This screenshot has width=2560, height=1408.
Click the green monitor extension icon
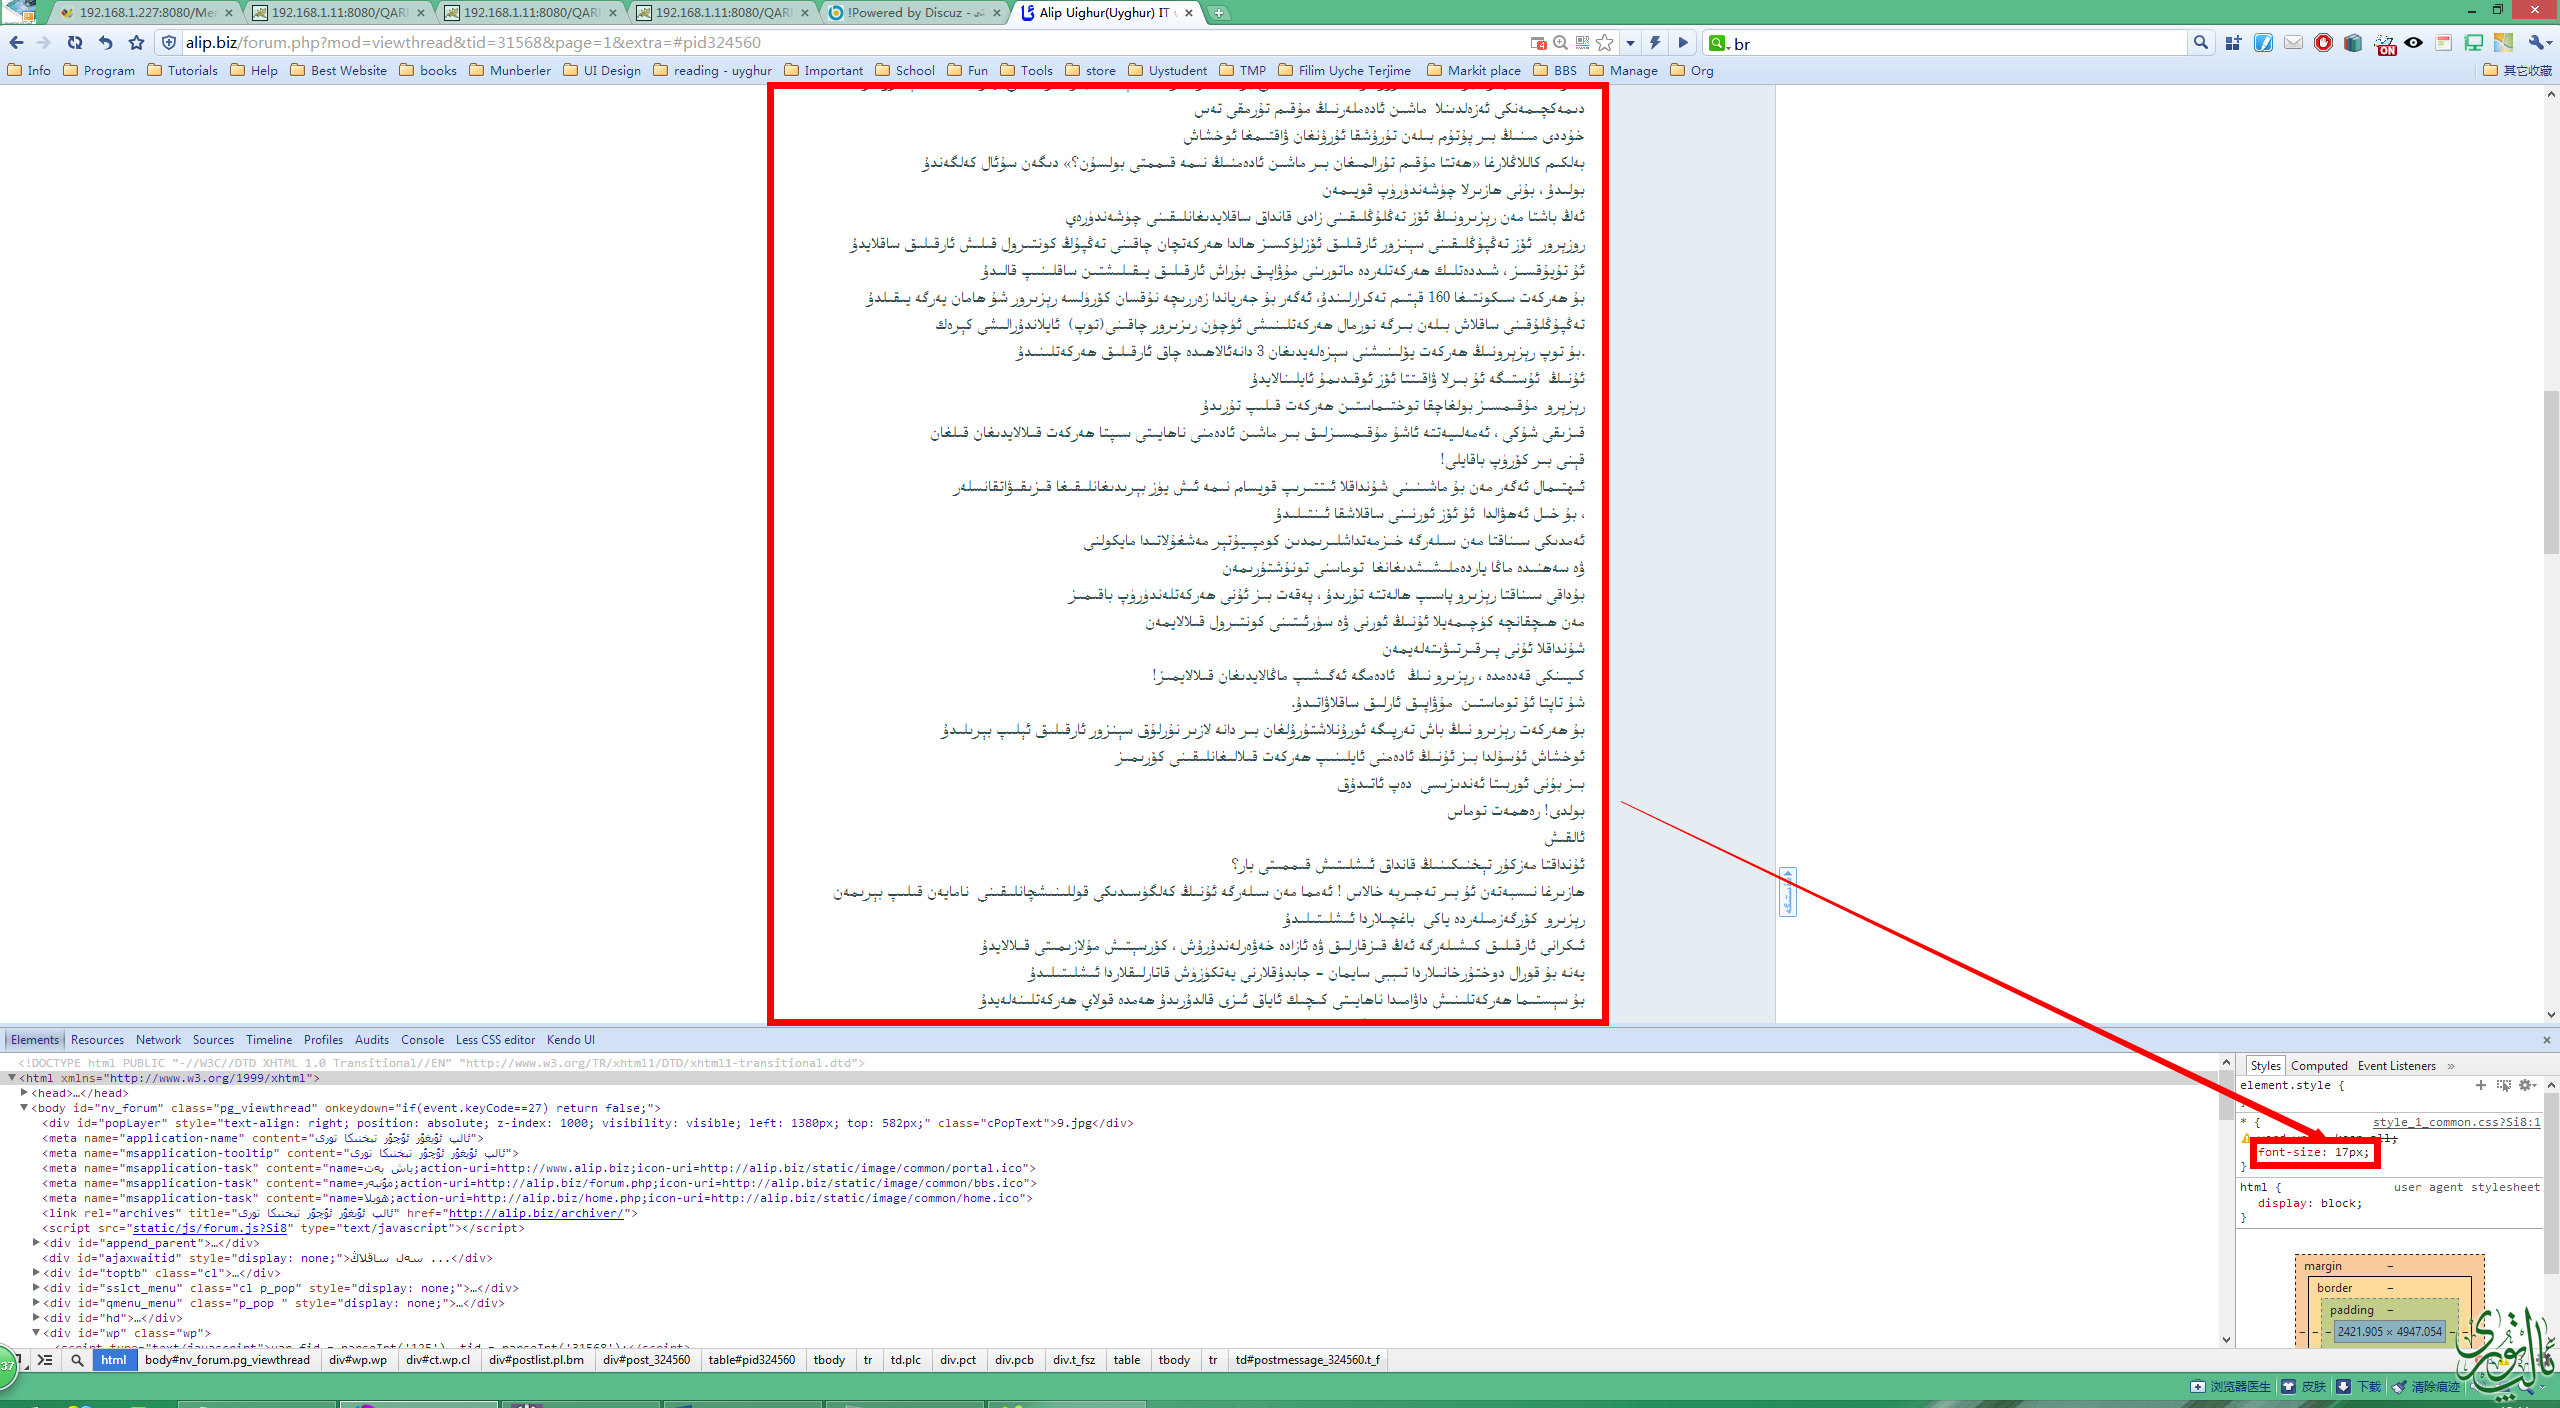coord(2474,43)
